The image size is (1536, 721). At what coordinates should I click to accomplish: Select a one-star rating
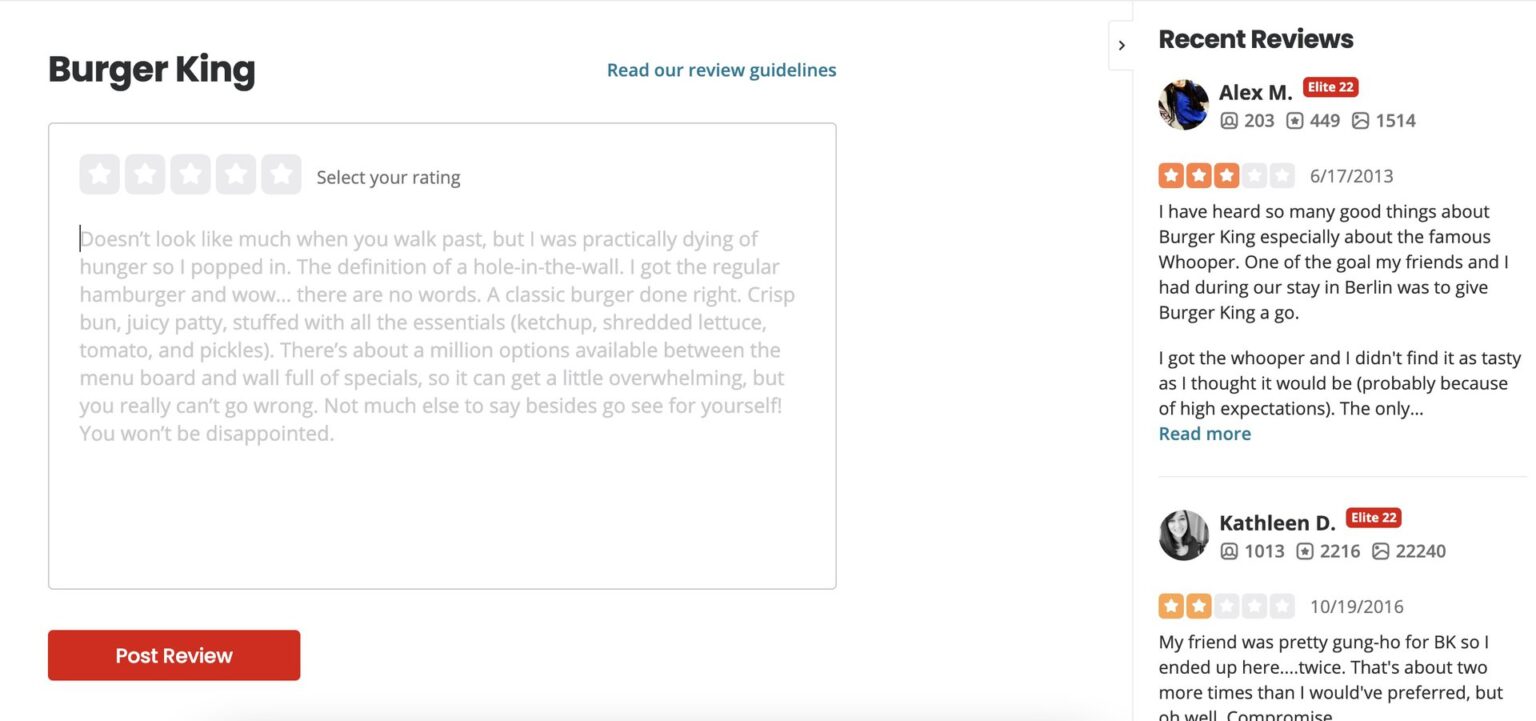pos(99,173)
